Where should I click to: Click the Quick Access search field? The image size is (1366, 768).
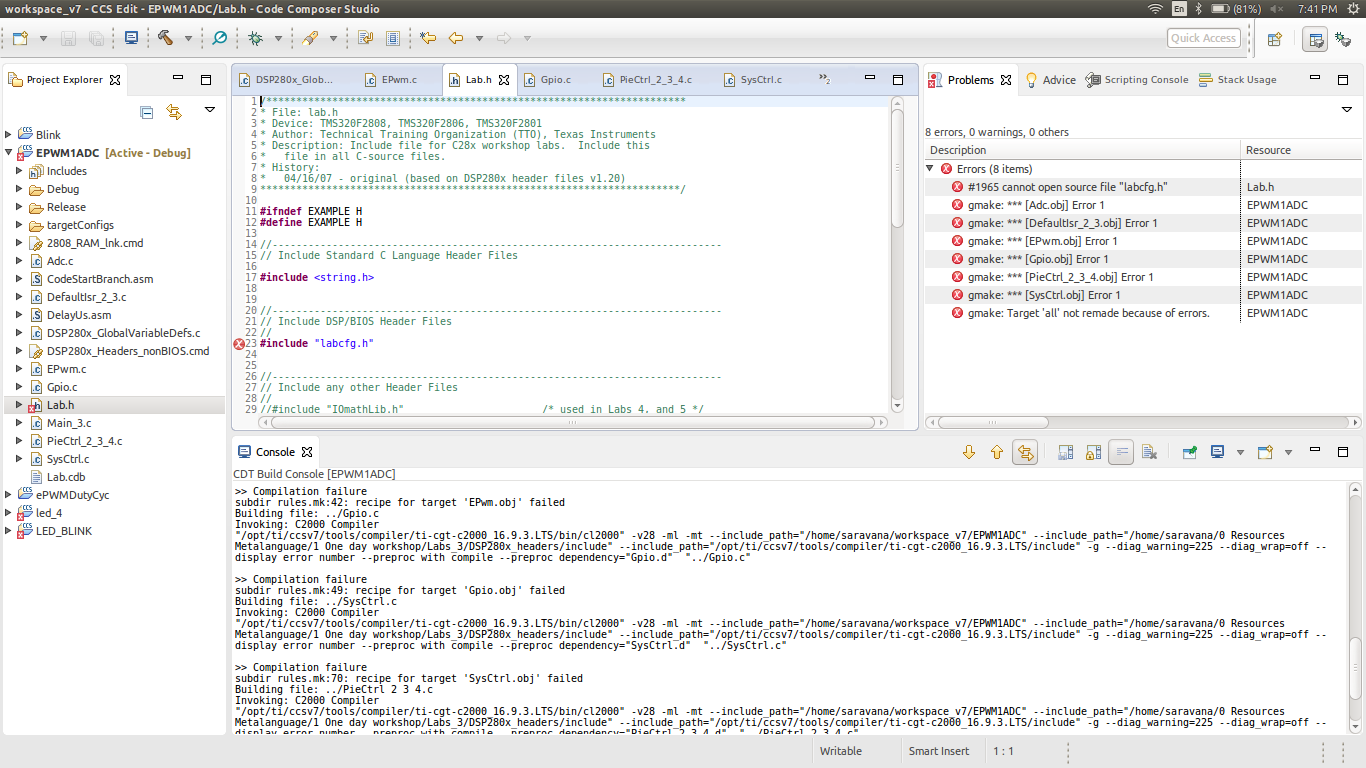click(1204, 38)
